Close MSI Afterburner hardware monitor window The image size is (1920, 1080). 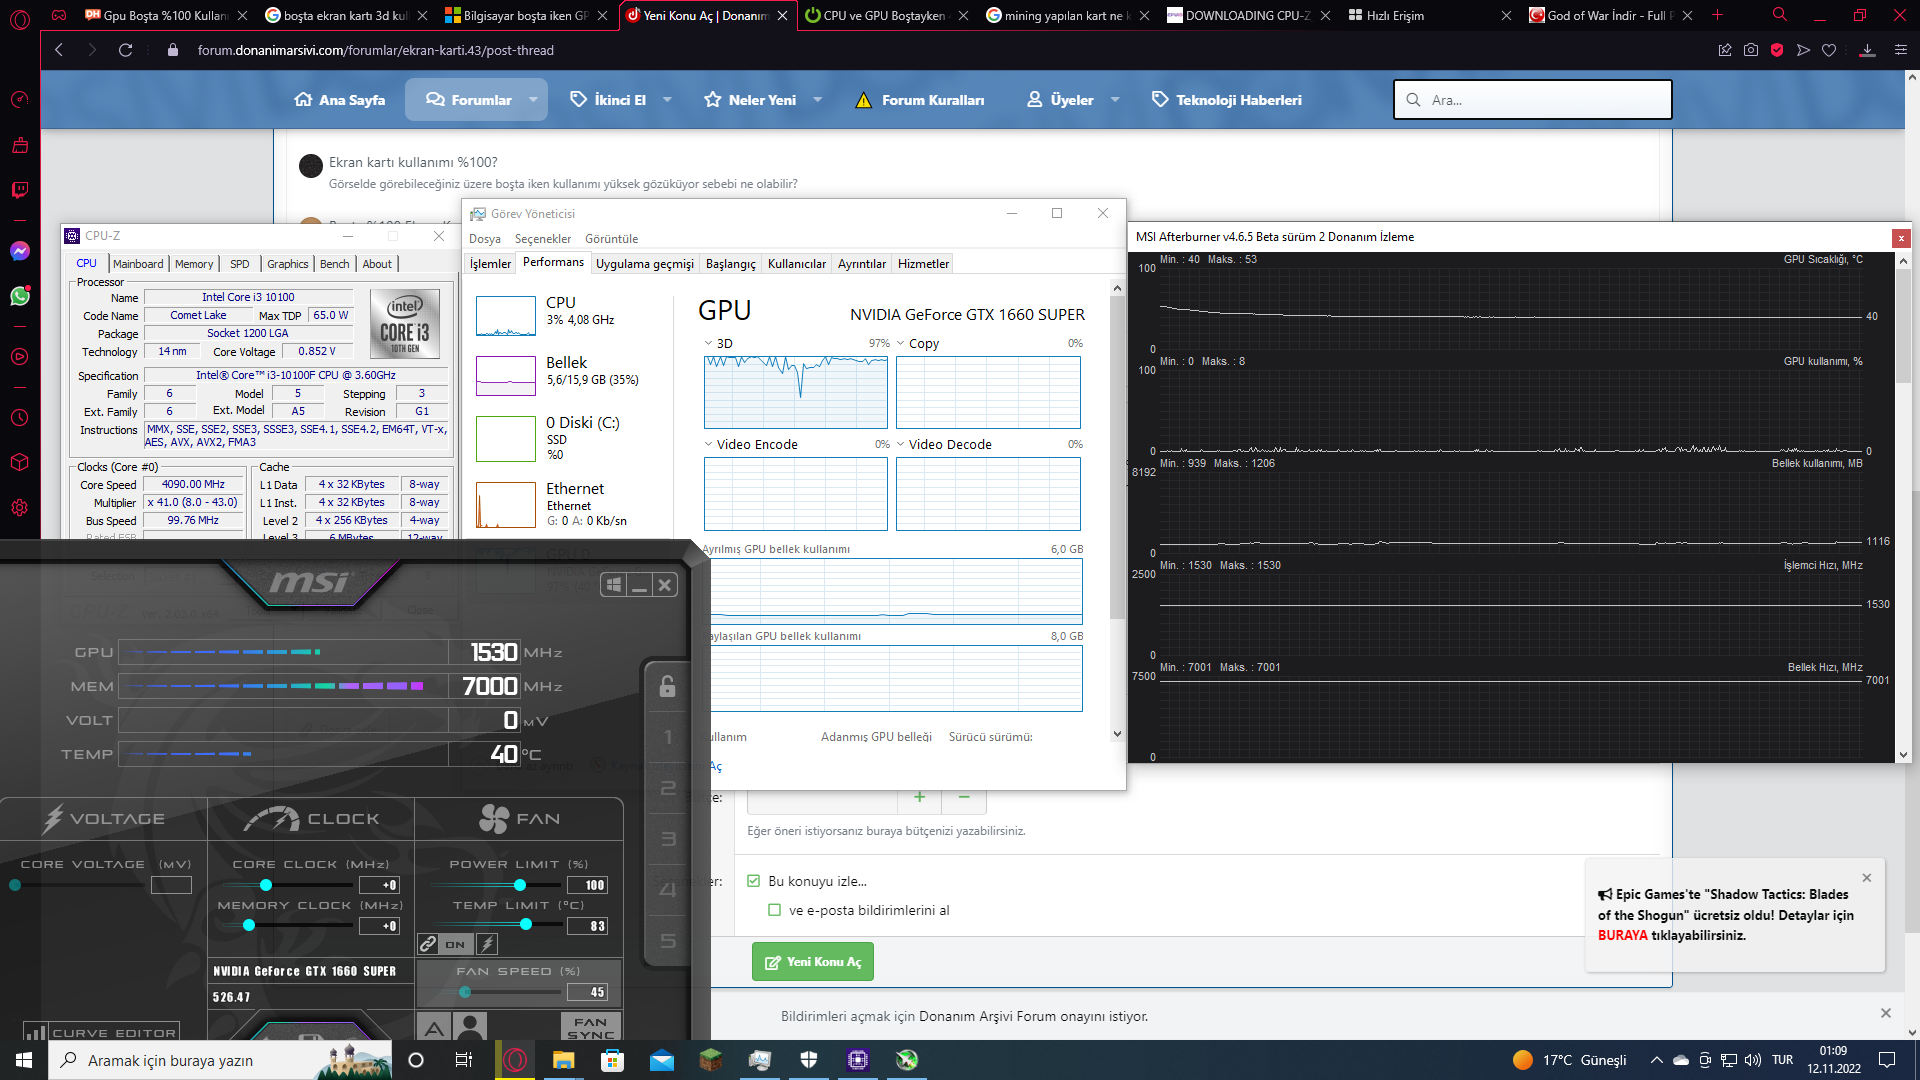coord(1901,238)
